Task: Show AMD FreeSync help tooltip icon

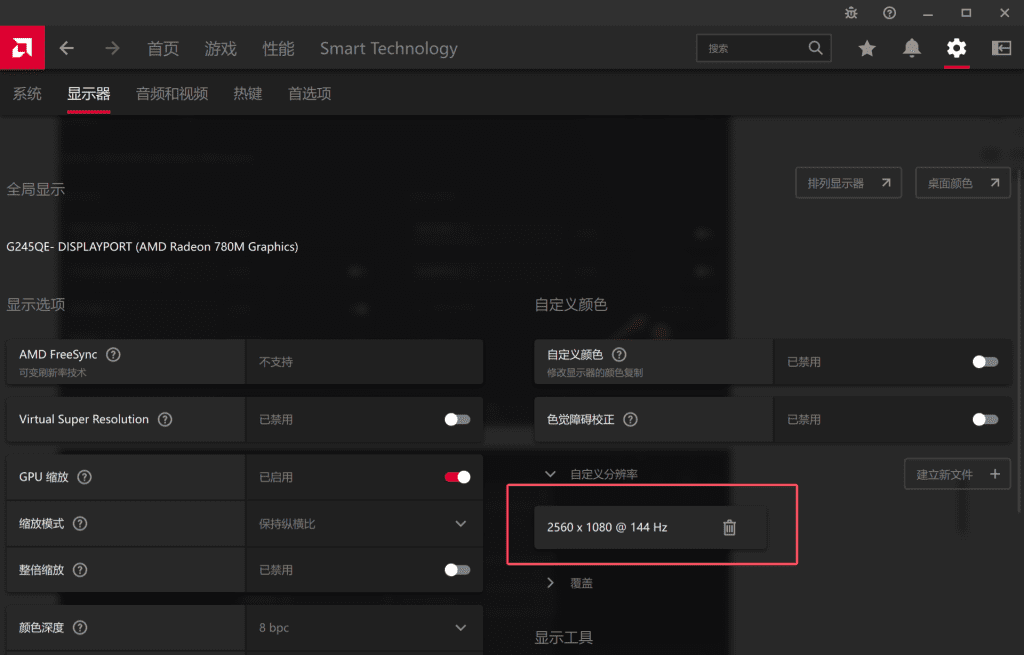Action: [113, 355]
